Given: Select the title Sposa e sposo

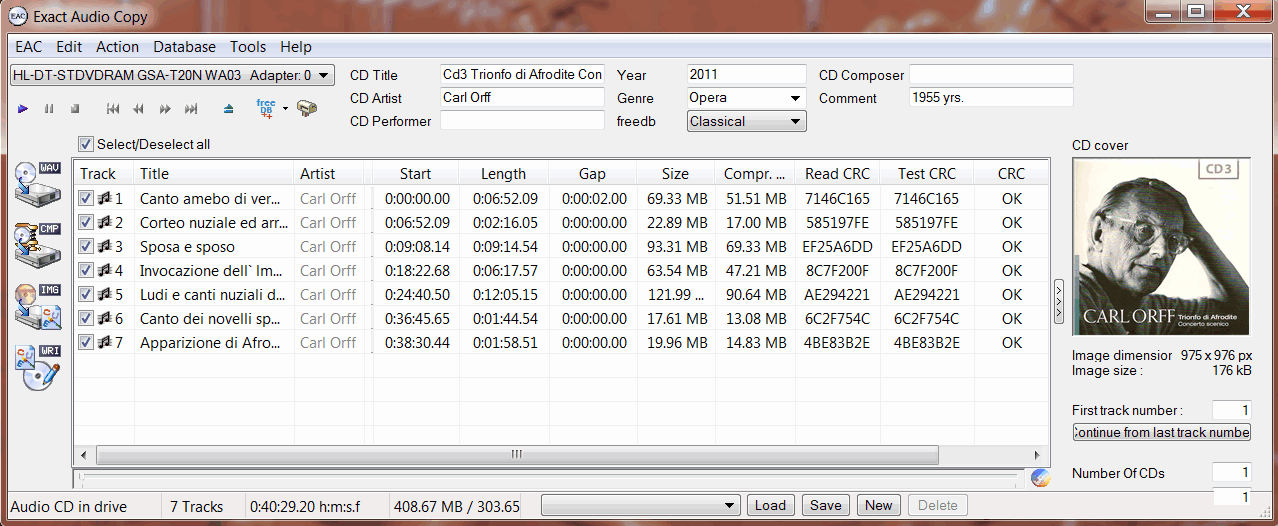Looking at the screenshot, I should 187,246.
